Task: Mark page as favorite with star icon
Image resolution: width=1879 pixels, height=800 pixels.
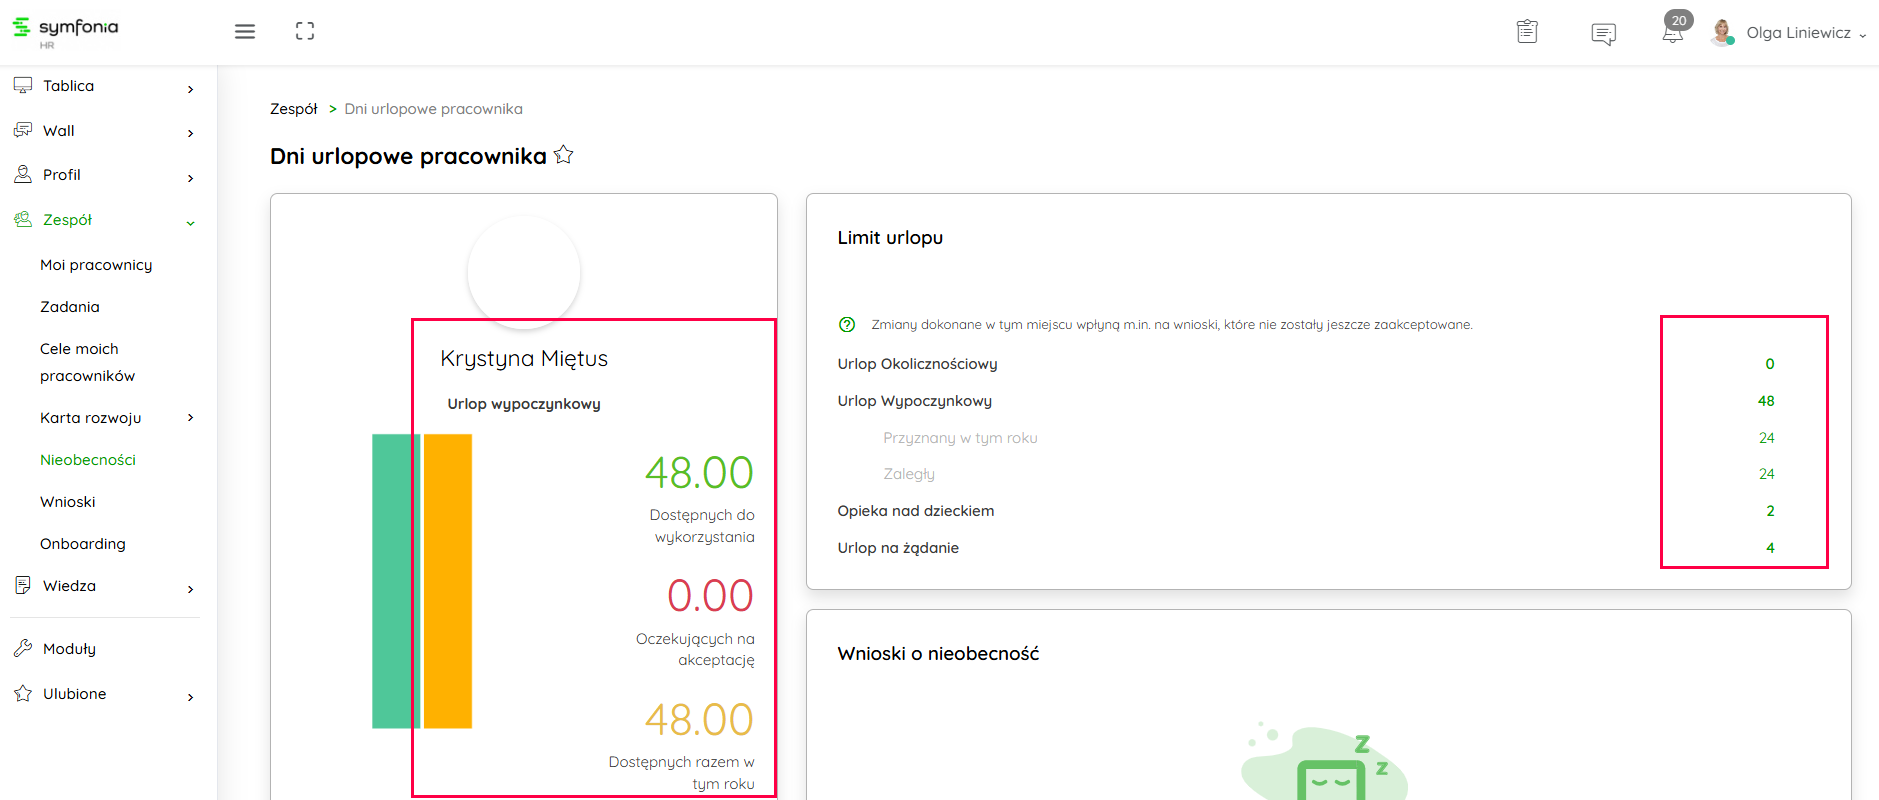Action: coord(564,155)
